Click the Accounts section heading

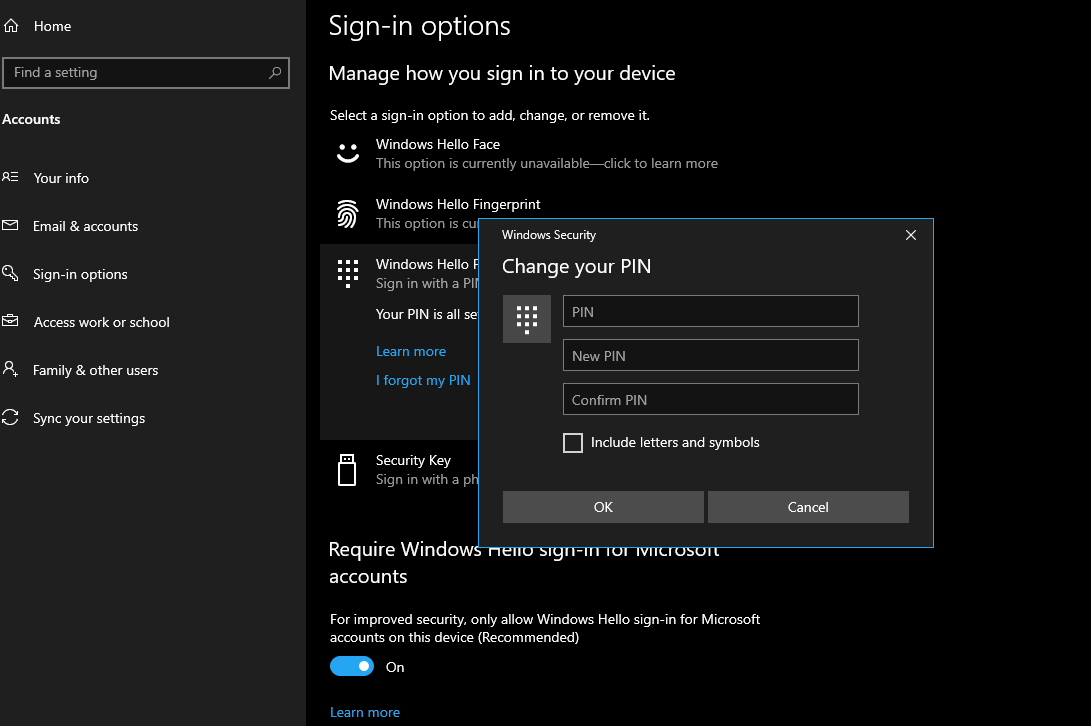click(x=31, y=119)
